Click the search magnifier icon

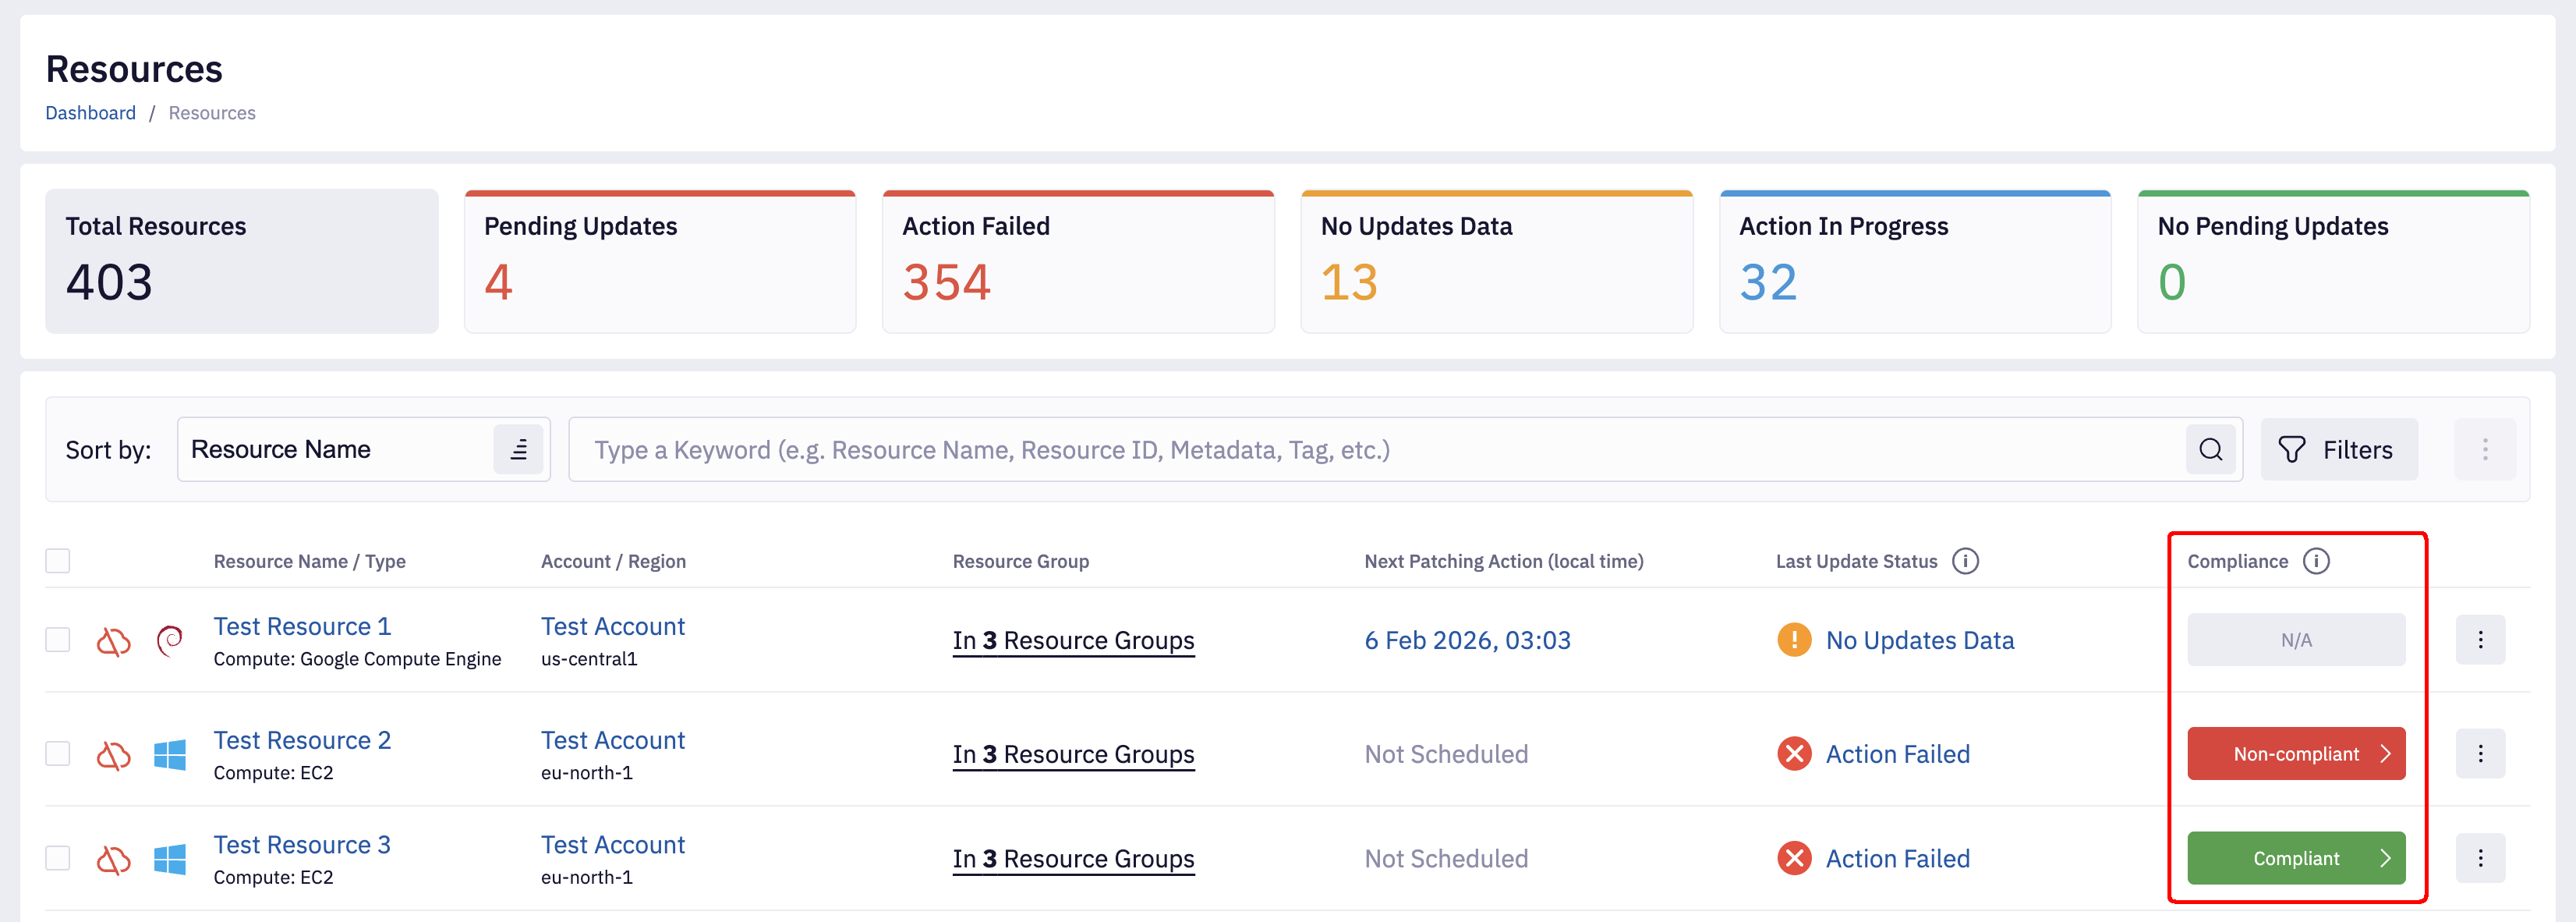(2210, 449)
